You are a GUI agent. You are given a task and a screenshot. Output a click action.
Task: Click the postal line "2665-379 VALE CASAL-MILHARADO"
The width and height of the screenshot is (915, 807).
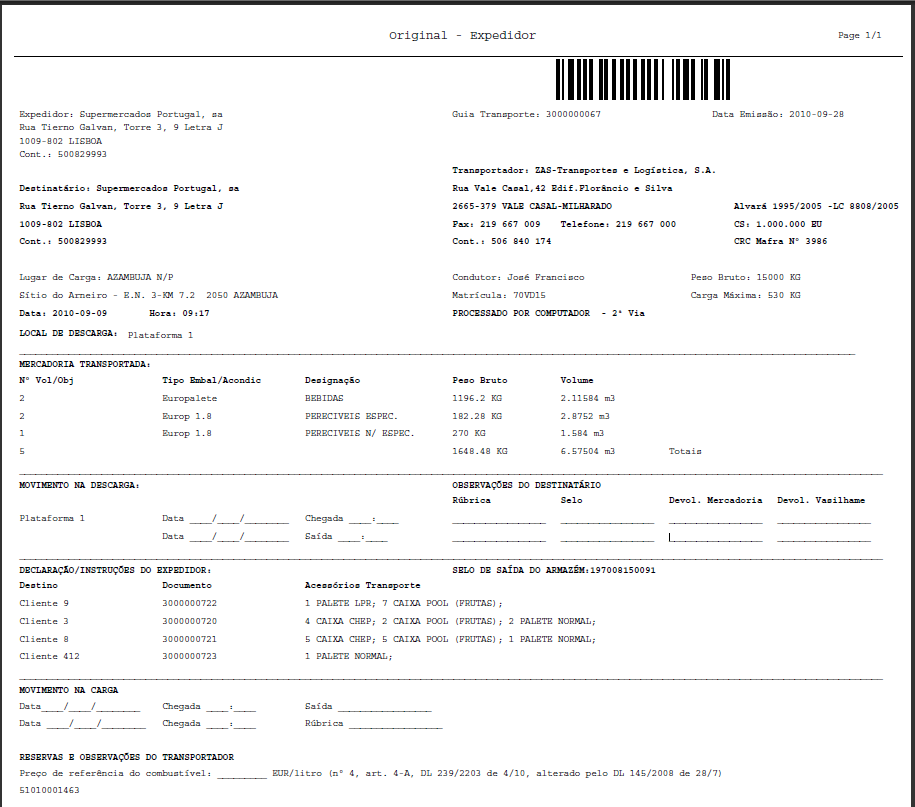[532, 206]
